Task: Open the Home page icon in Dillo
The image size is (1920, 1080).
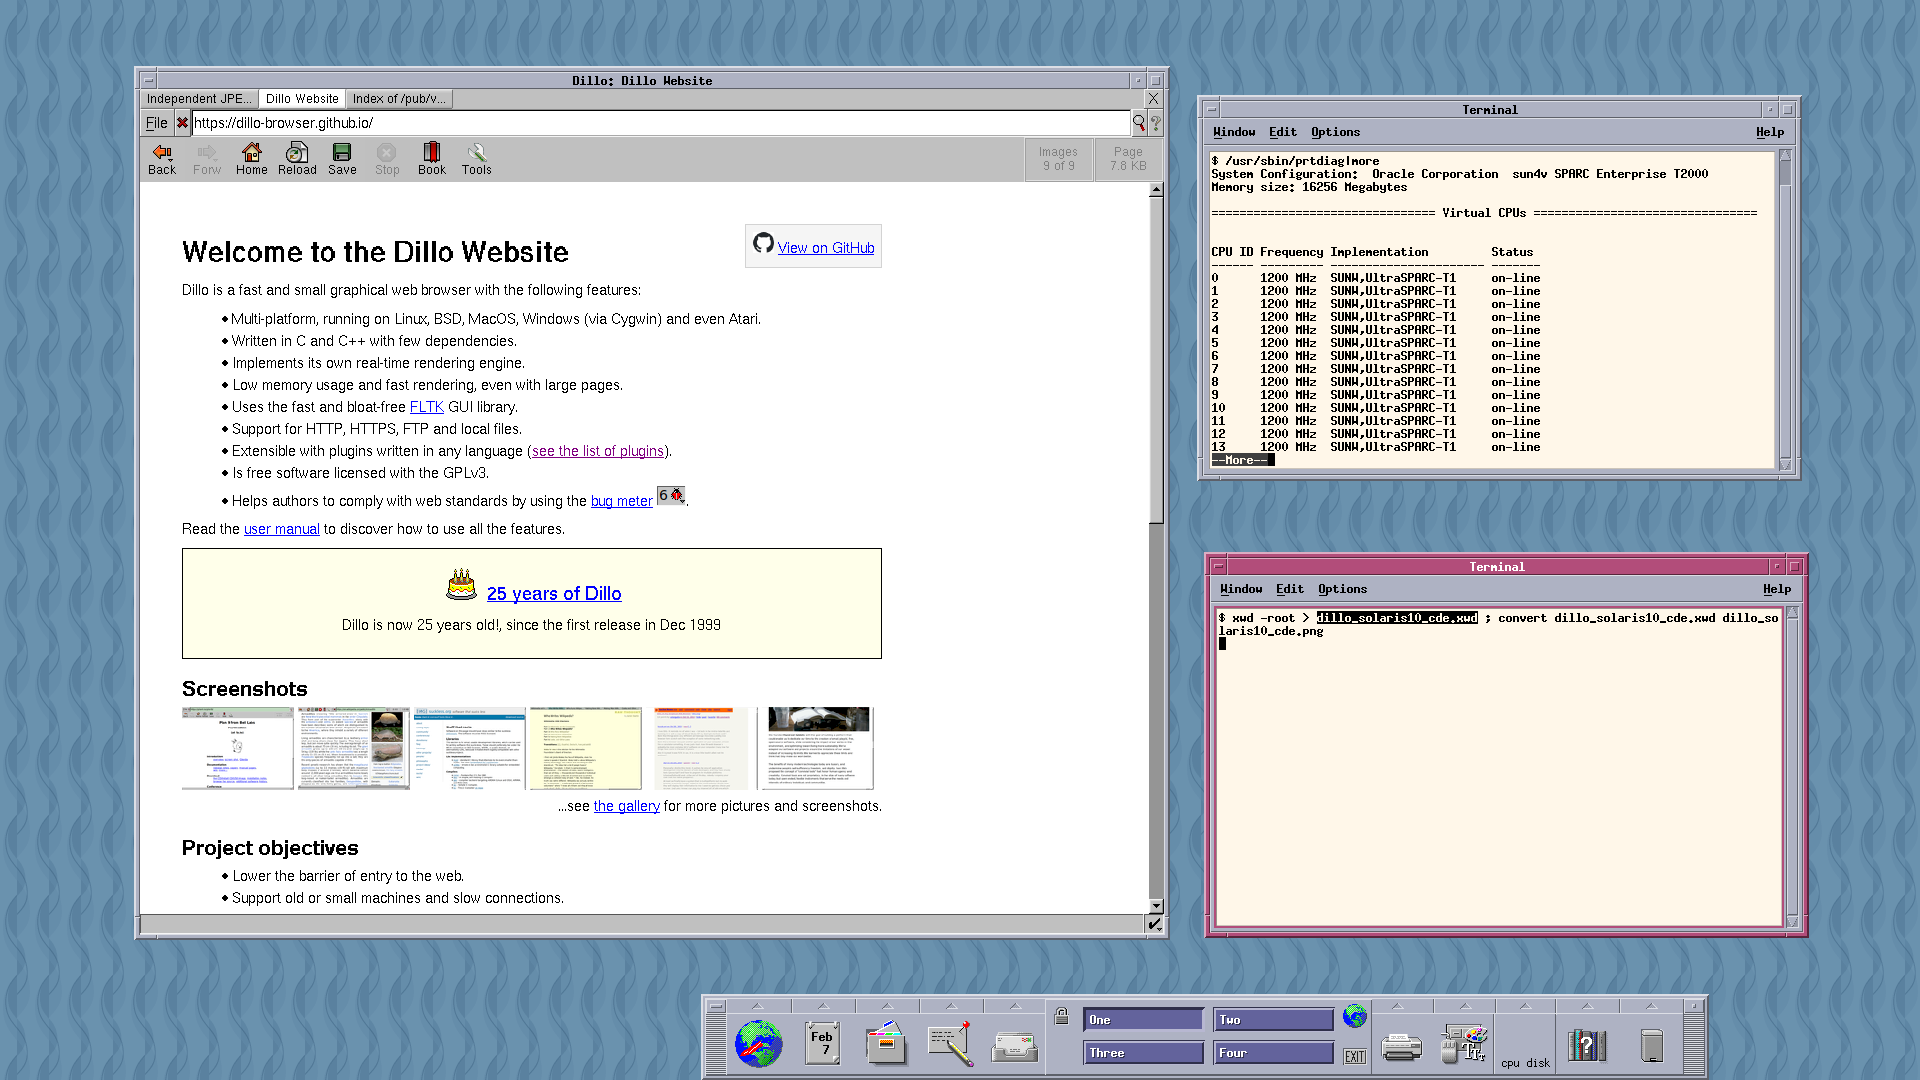Action: (252, 159)
